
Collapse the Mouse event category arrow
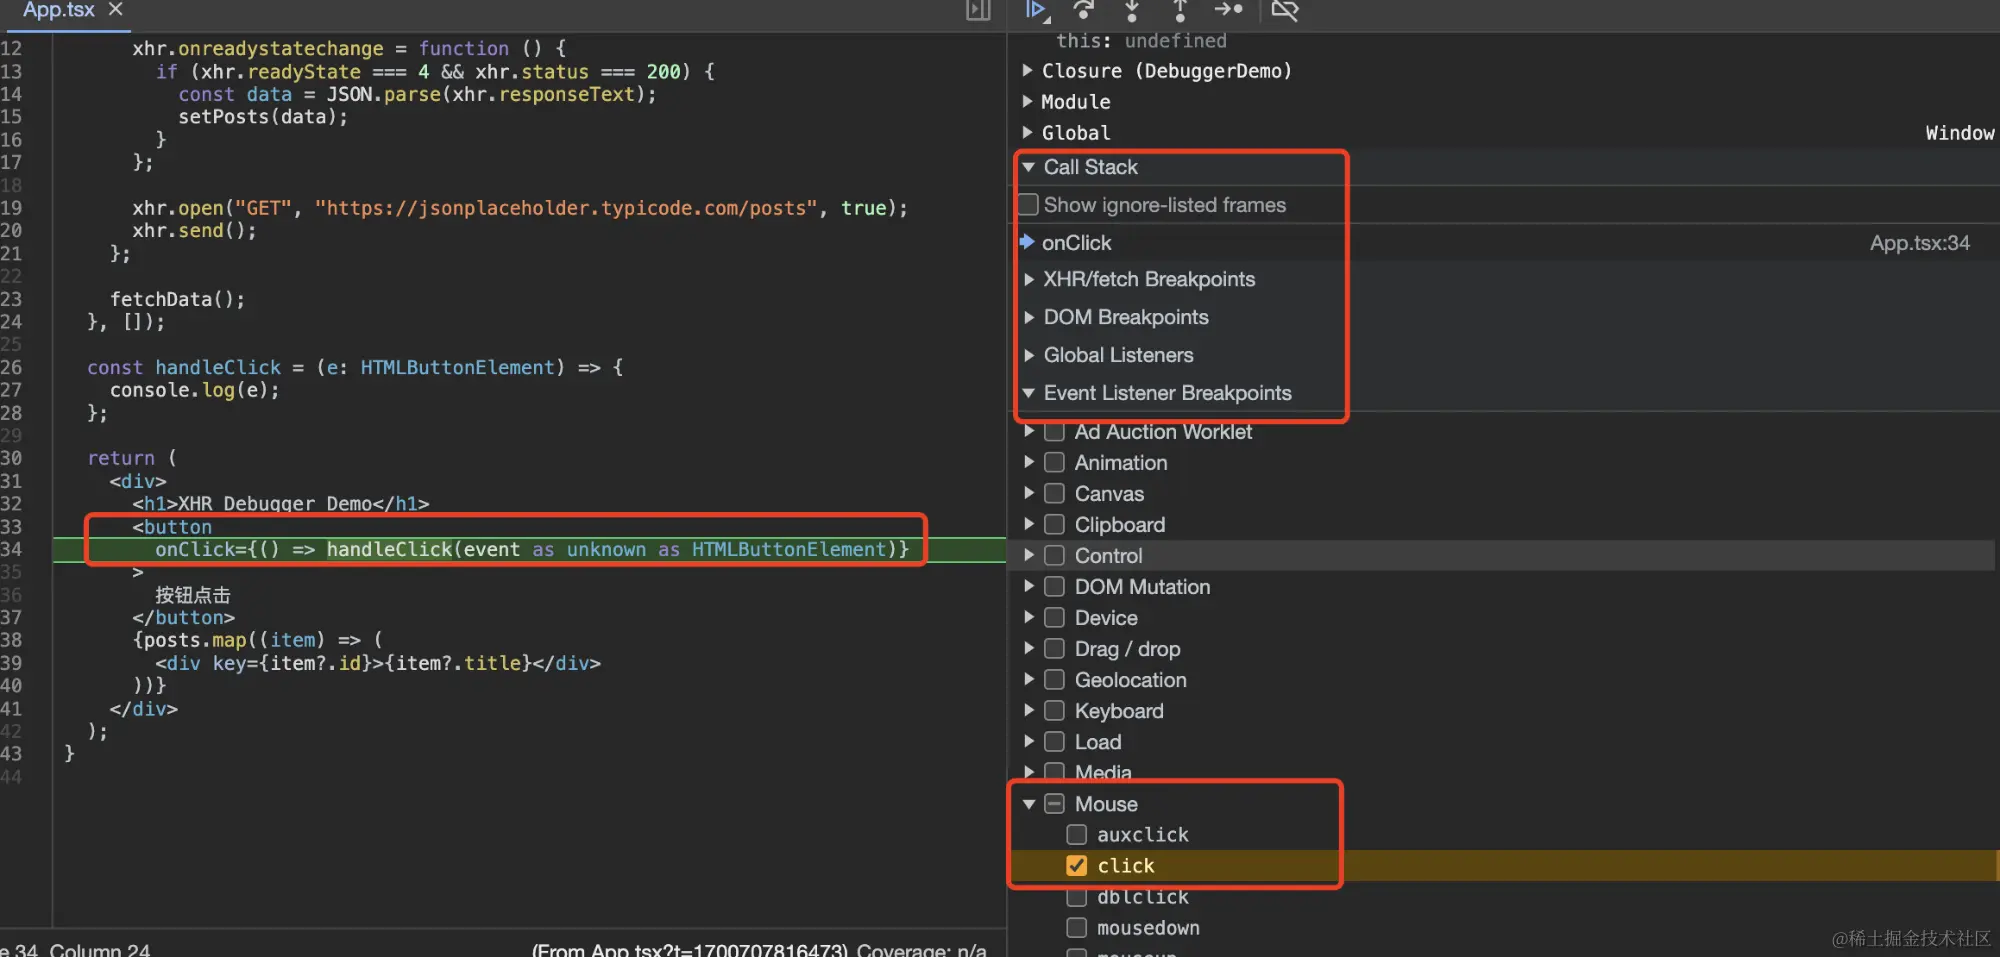[x=1029, y=804]
